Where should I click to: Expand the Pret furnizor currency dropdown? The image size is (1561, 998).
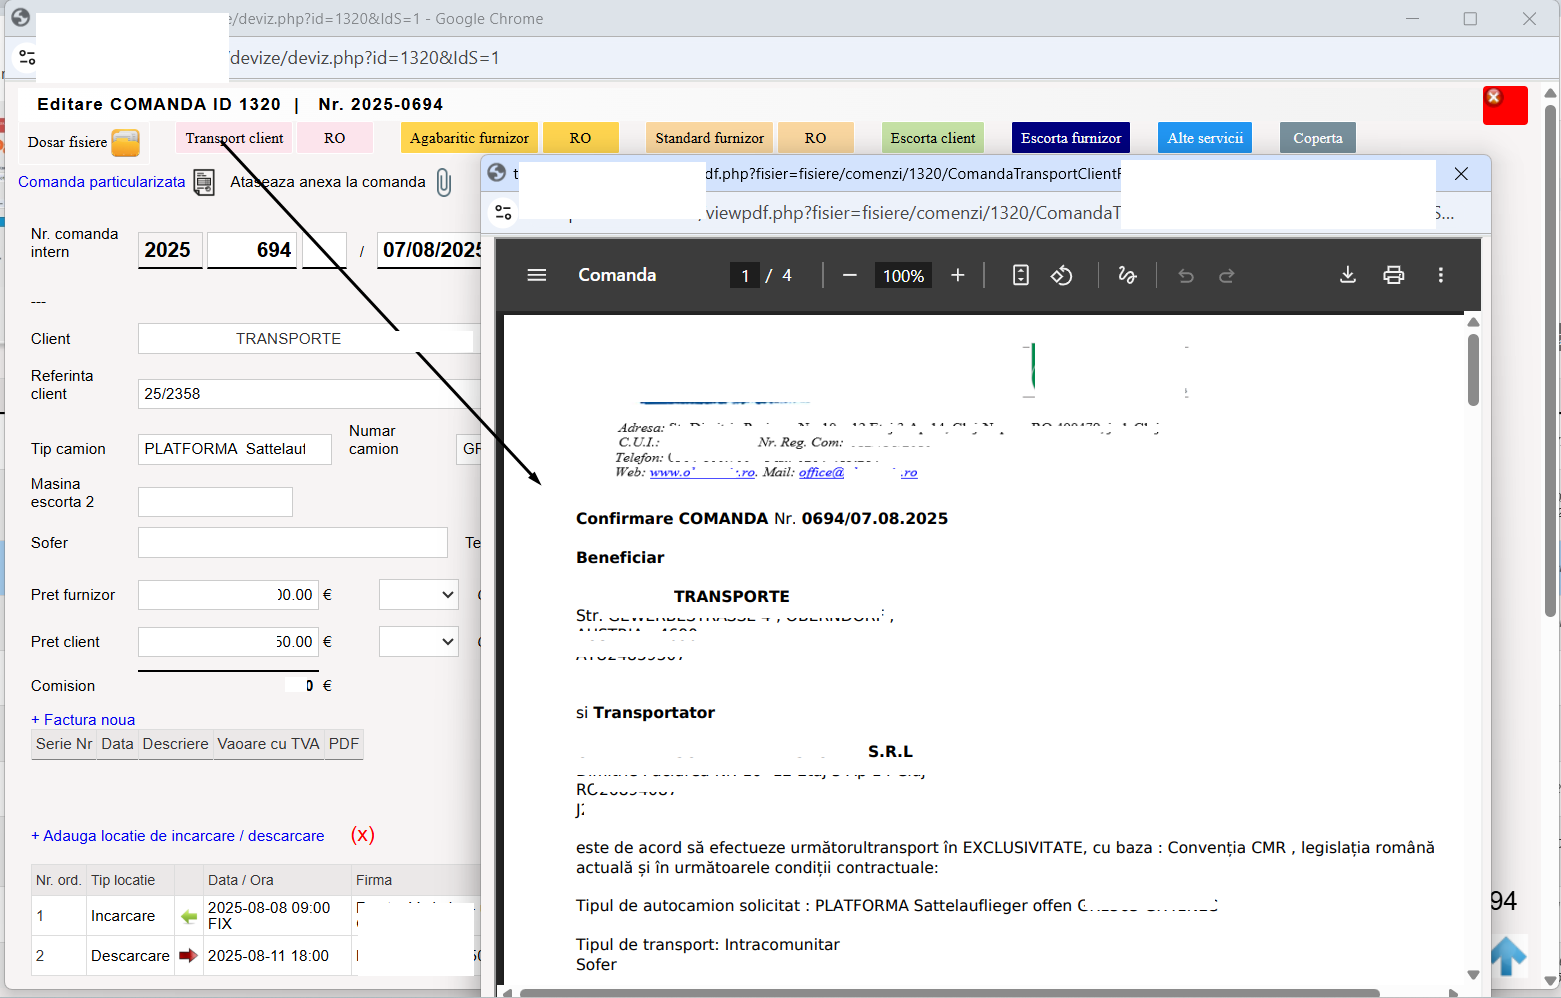pyautogui.click(x=418, y=595)
